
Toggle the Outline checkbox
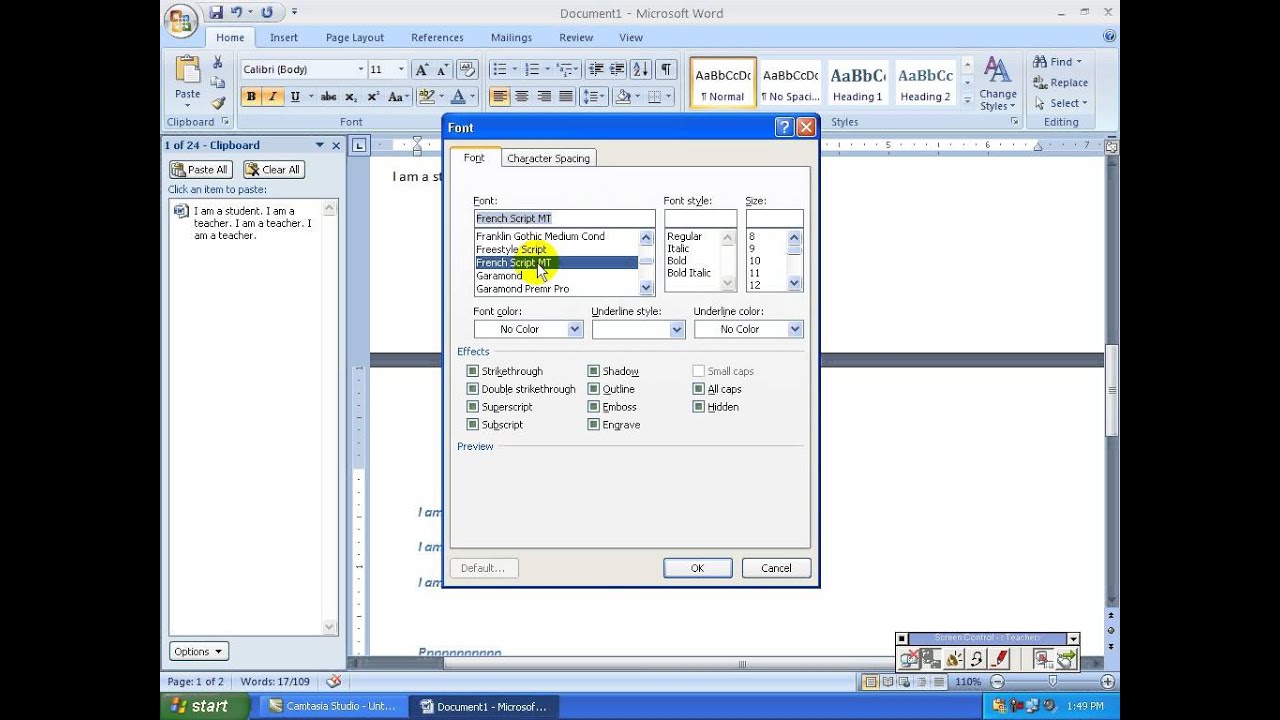[x=594, y=389]
